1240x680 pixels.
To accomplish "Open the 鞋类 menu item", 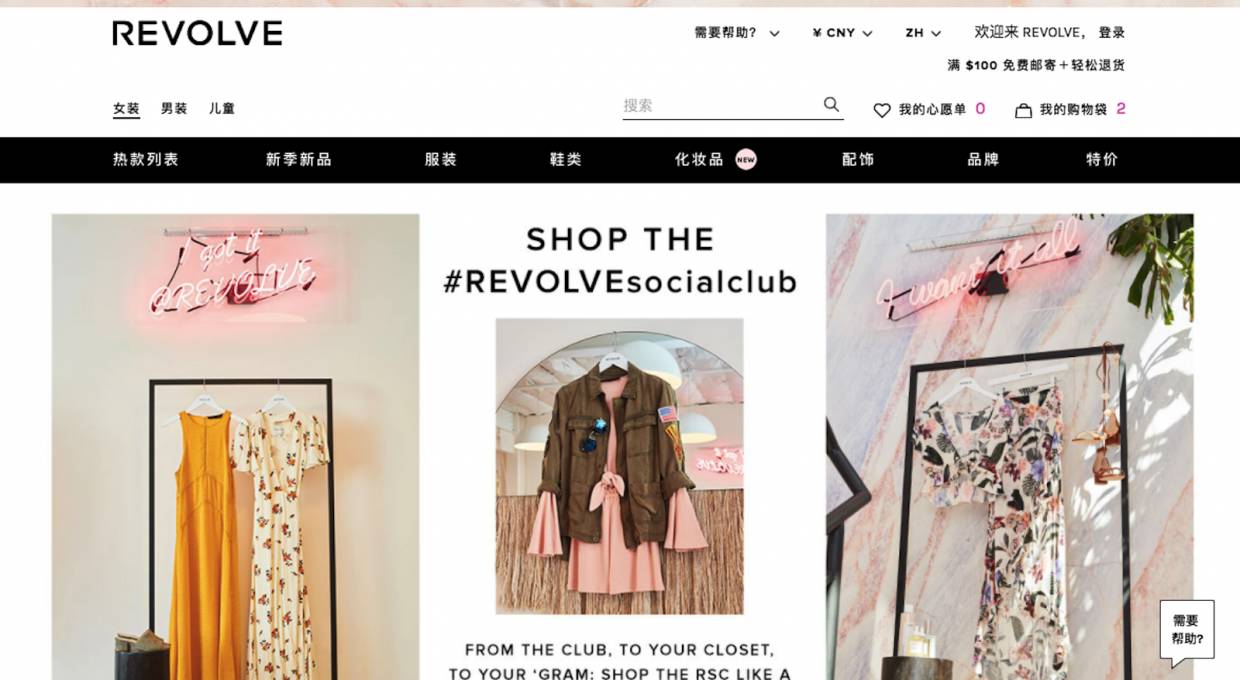I will [x=565, y=159].
